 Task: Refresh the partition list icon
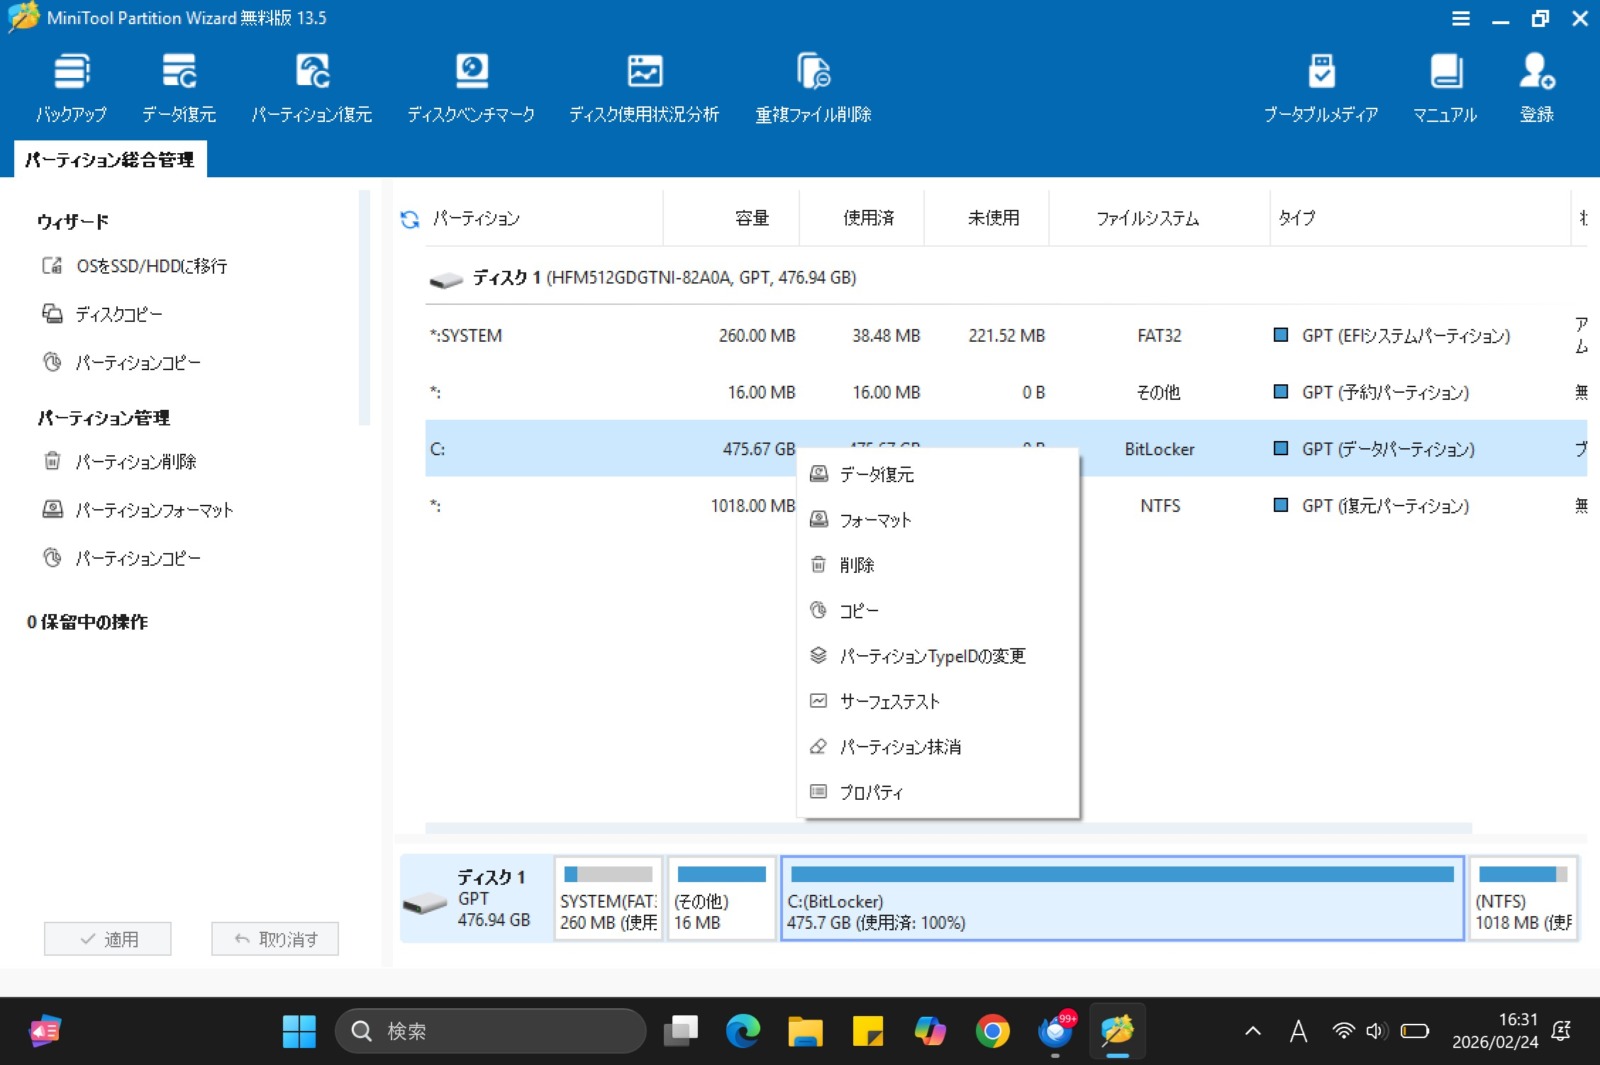coord(410,219)
